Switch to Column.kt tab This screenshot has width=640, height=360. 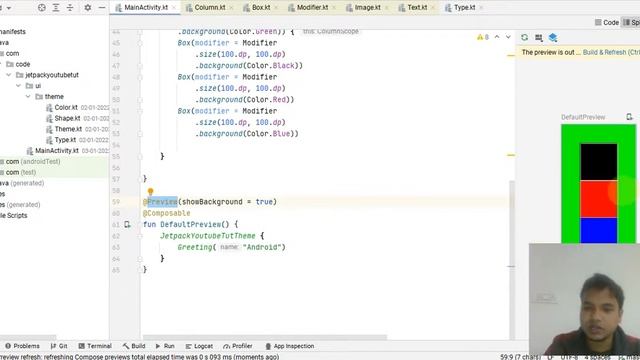[x=209, y=7]
